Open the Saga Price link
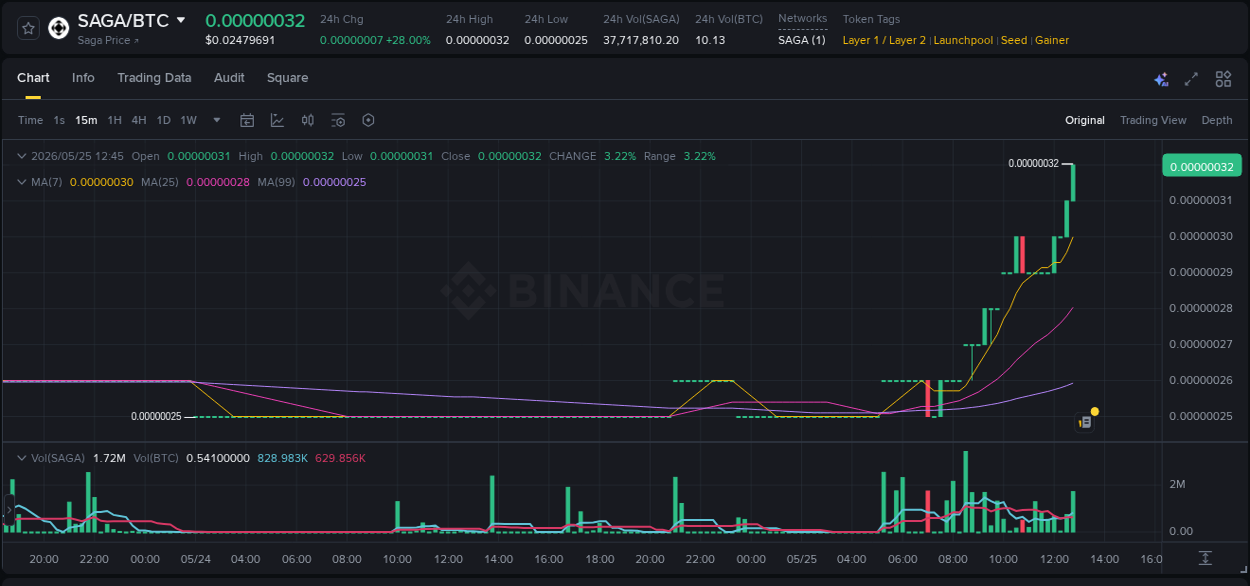Image resolution: width=1250 pixels, height=586 pixels. (108, 41)
